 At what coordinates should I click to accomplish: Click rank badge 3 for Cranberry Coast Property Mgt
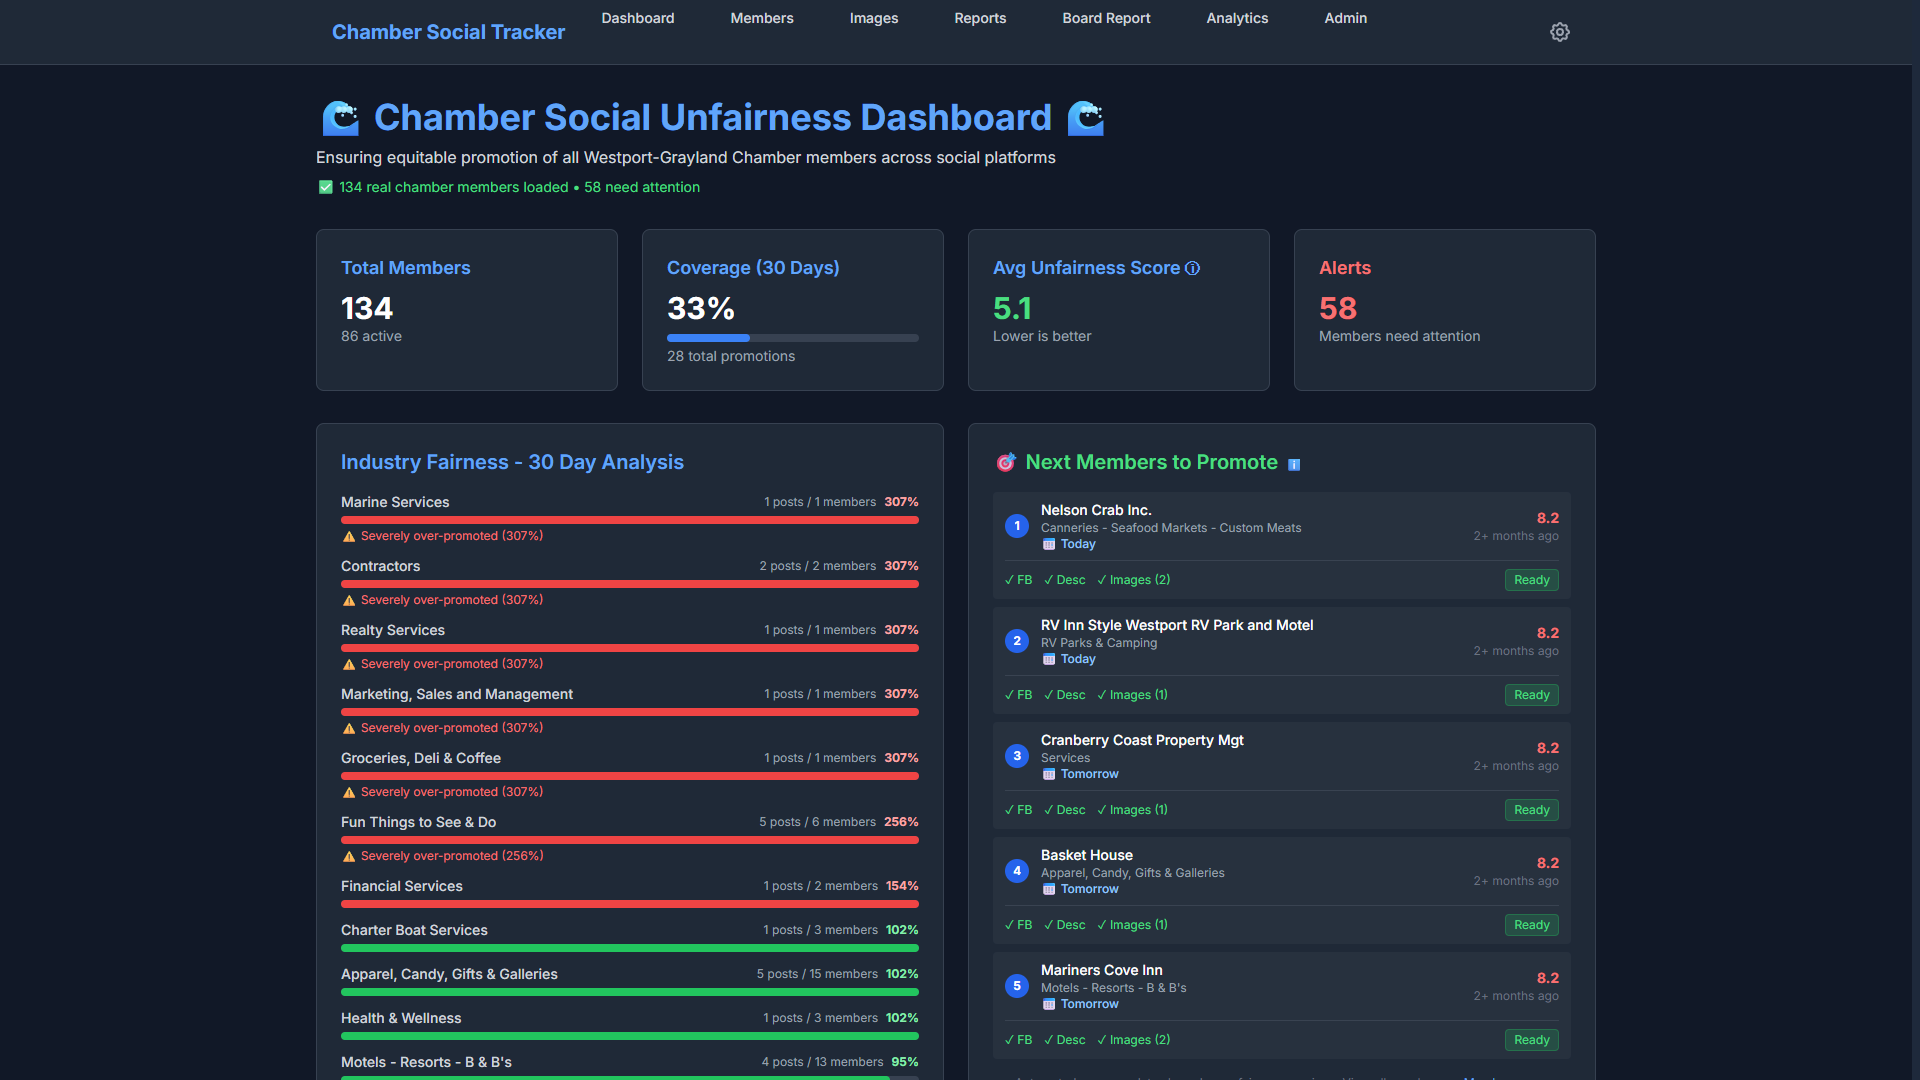coord(1017,756)
